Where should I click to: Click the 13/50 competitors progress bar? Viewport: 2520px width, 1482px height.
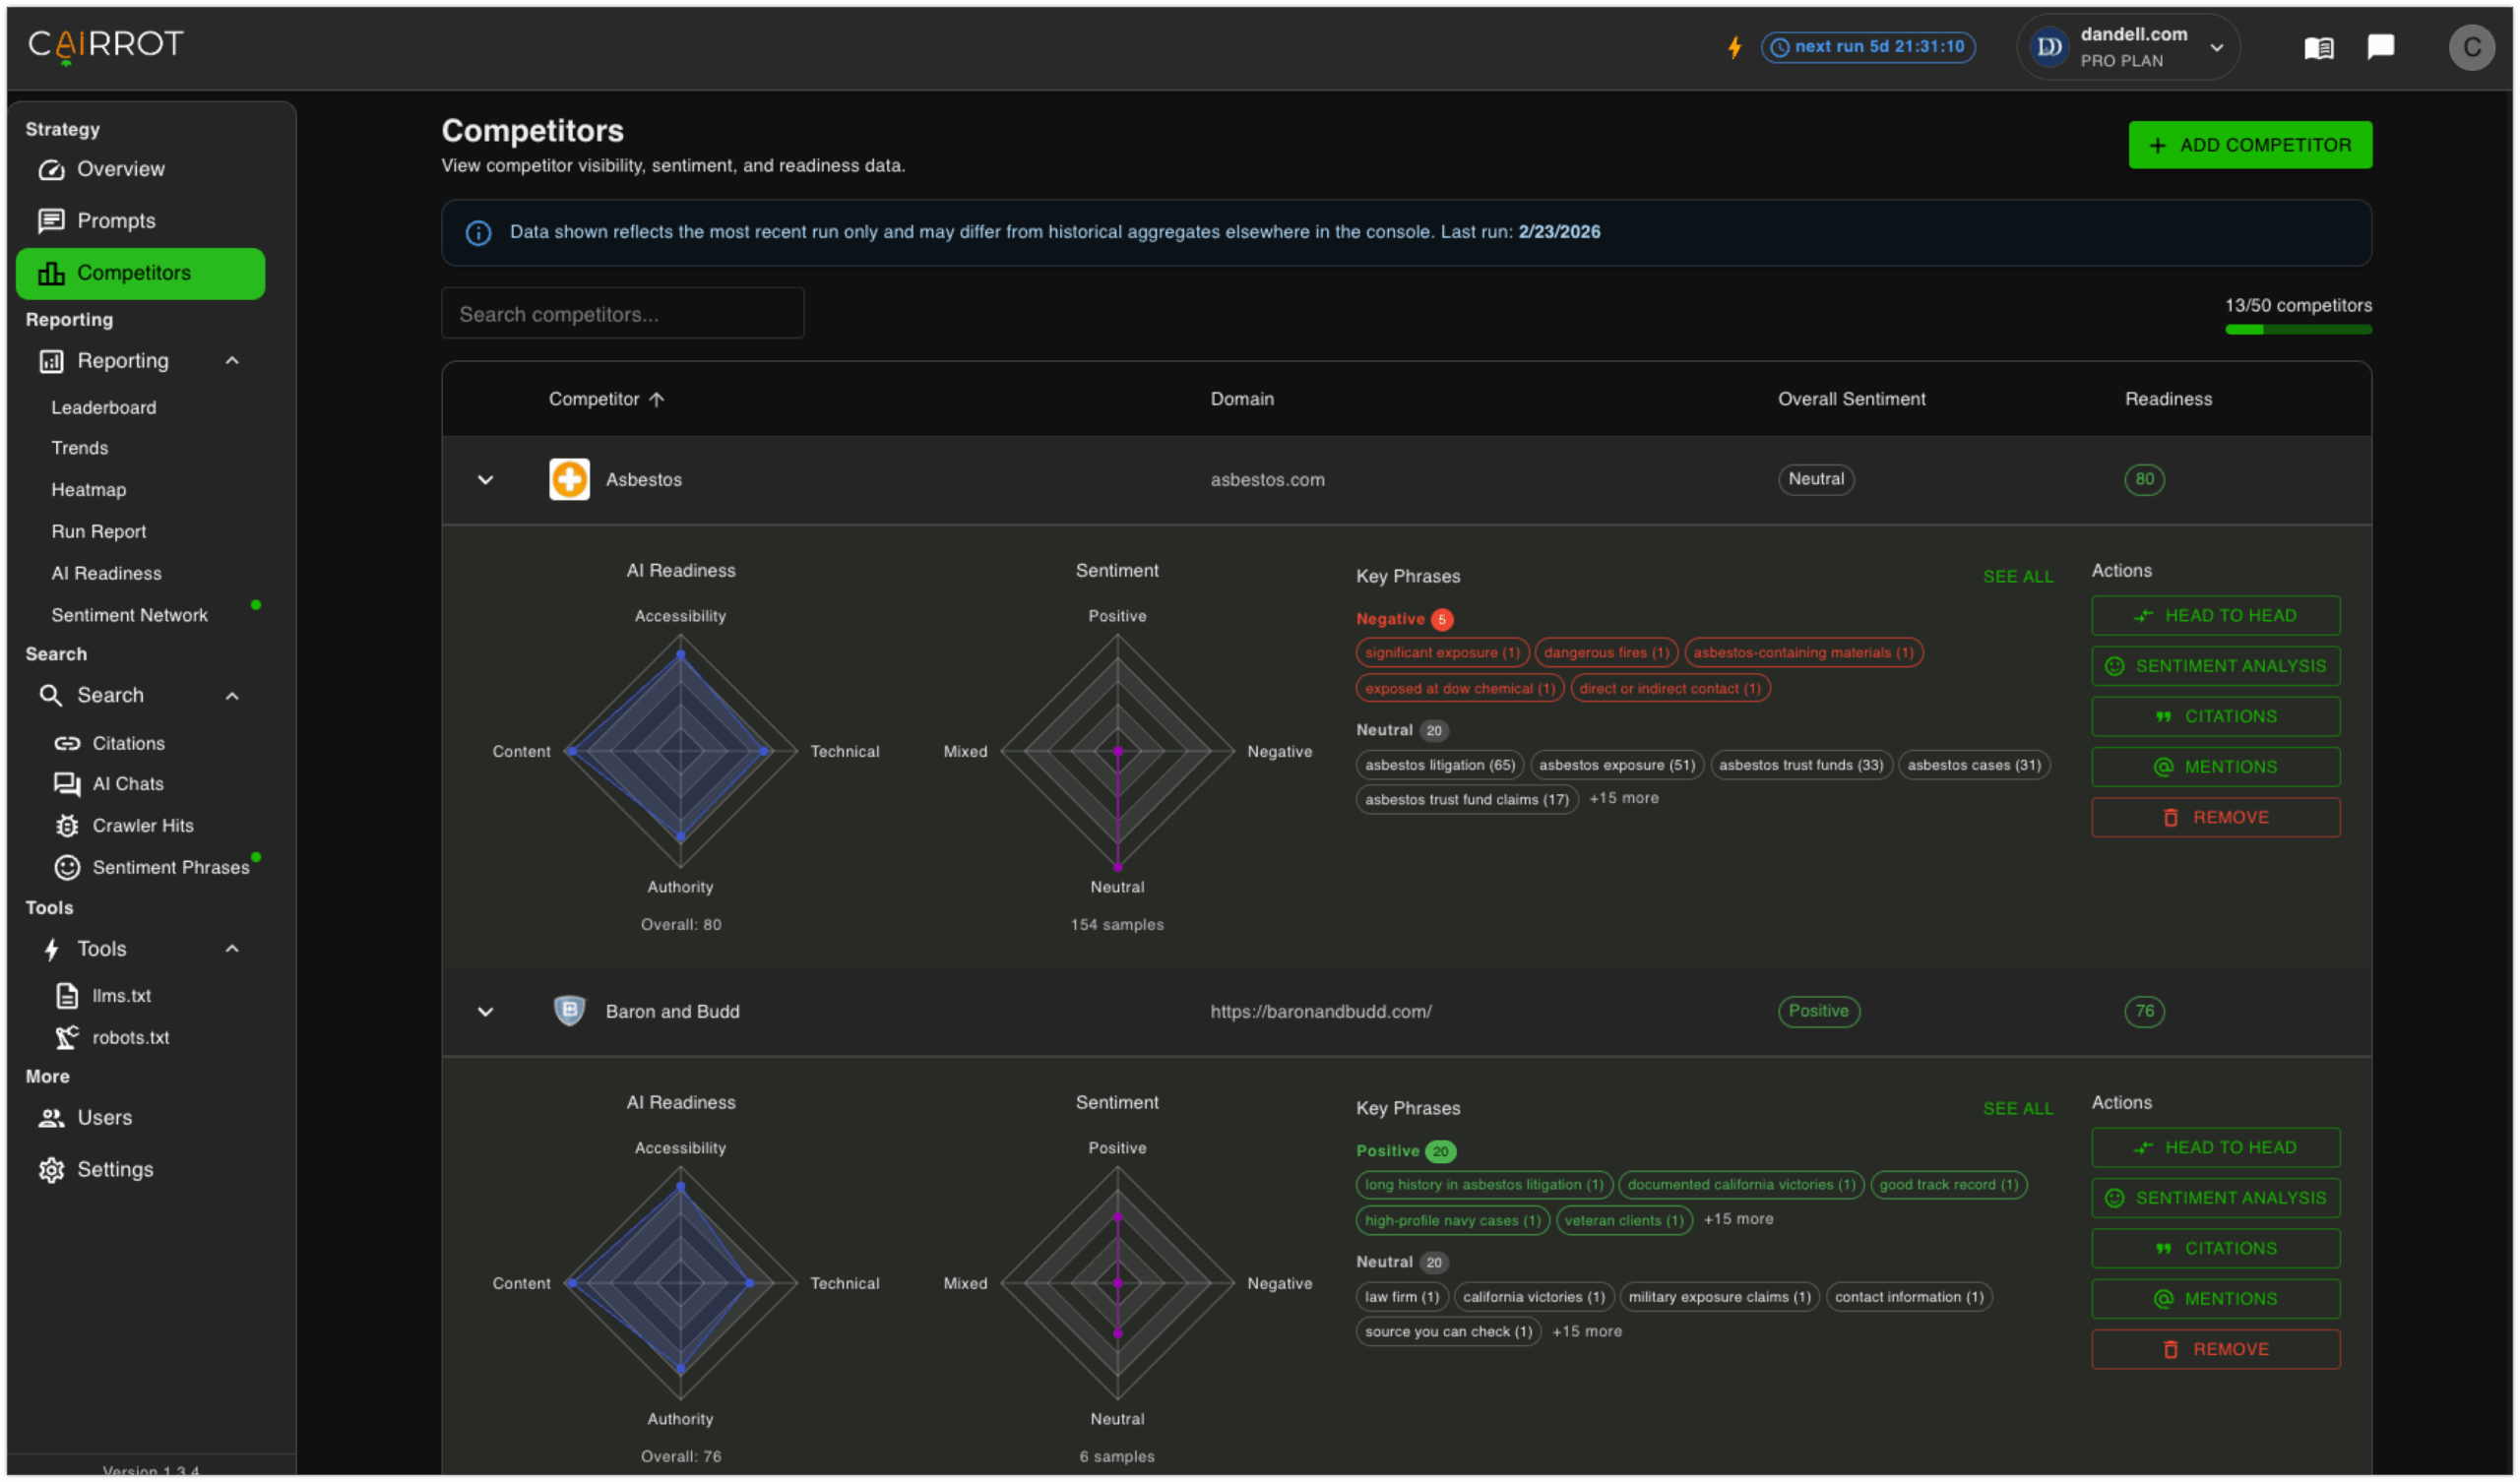pyautogui.click(x=2299, y=328)
